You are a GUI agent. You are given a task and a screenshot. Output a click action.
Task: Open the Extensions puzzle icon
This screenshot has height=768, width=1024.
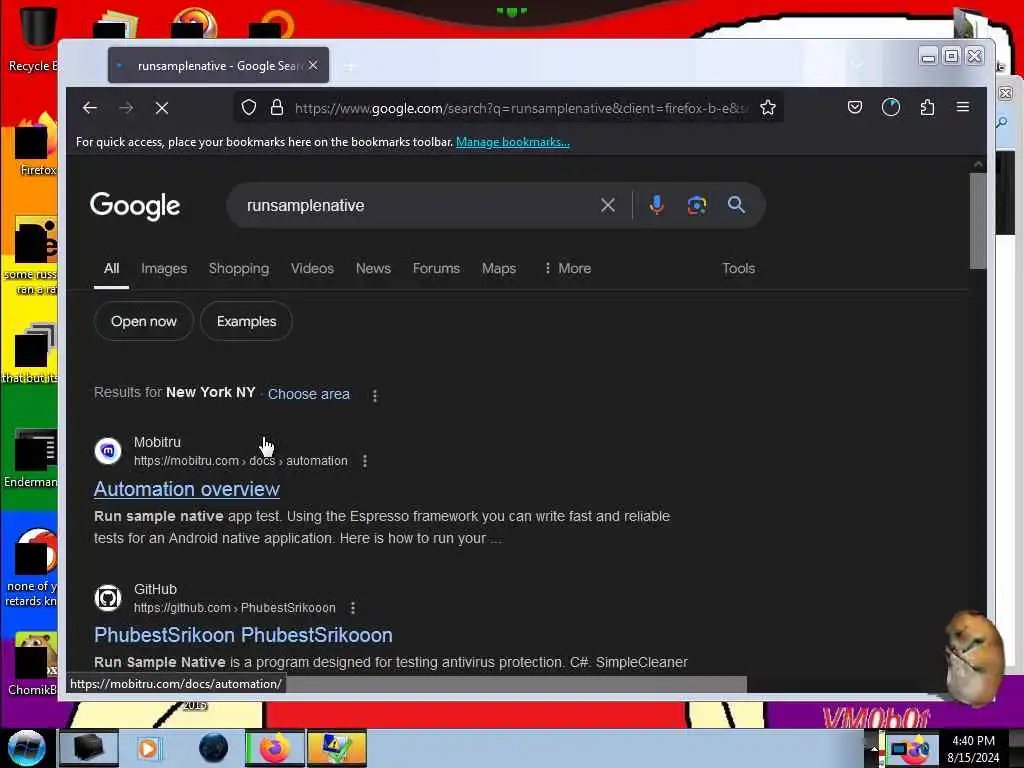point(927,107)
